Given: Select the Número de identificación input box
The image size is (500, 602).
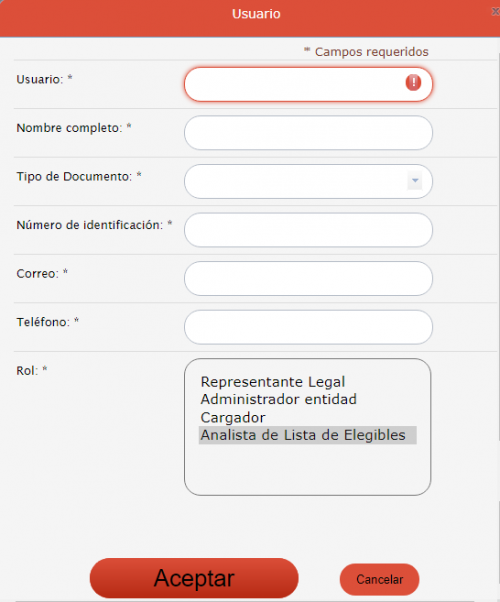Looking at the screenshot, I should (x=308, y=230).
